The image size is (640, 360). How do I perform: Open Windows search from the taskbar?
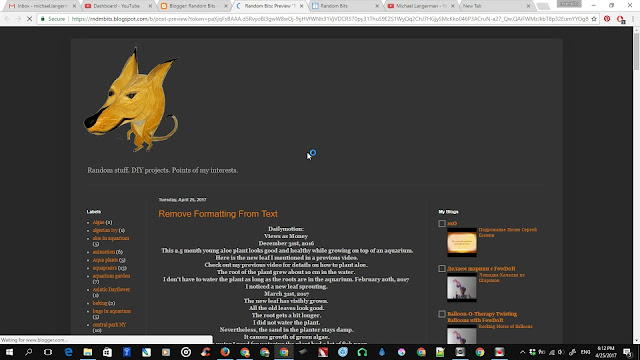click(29, 352)
